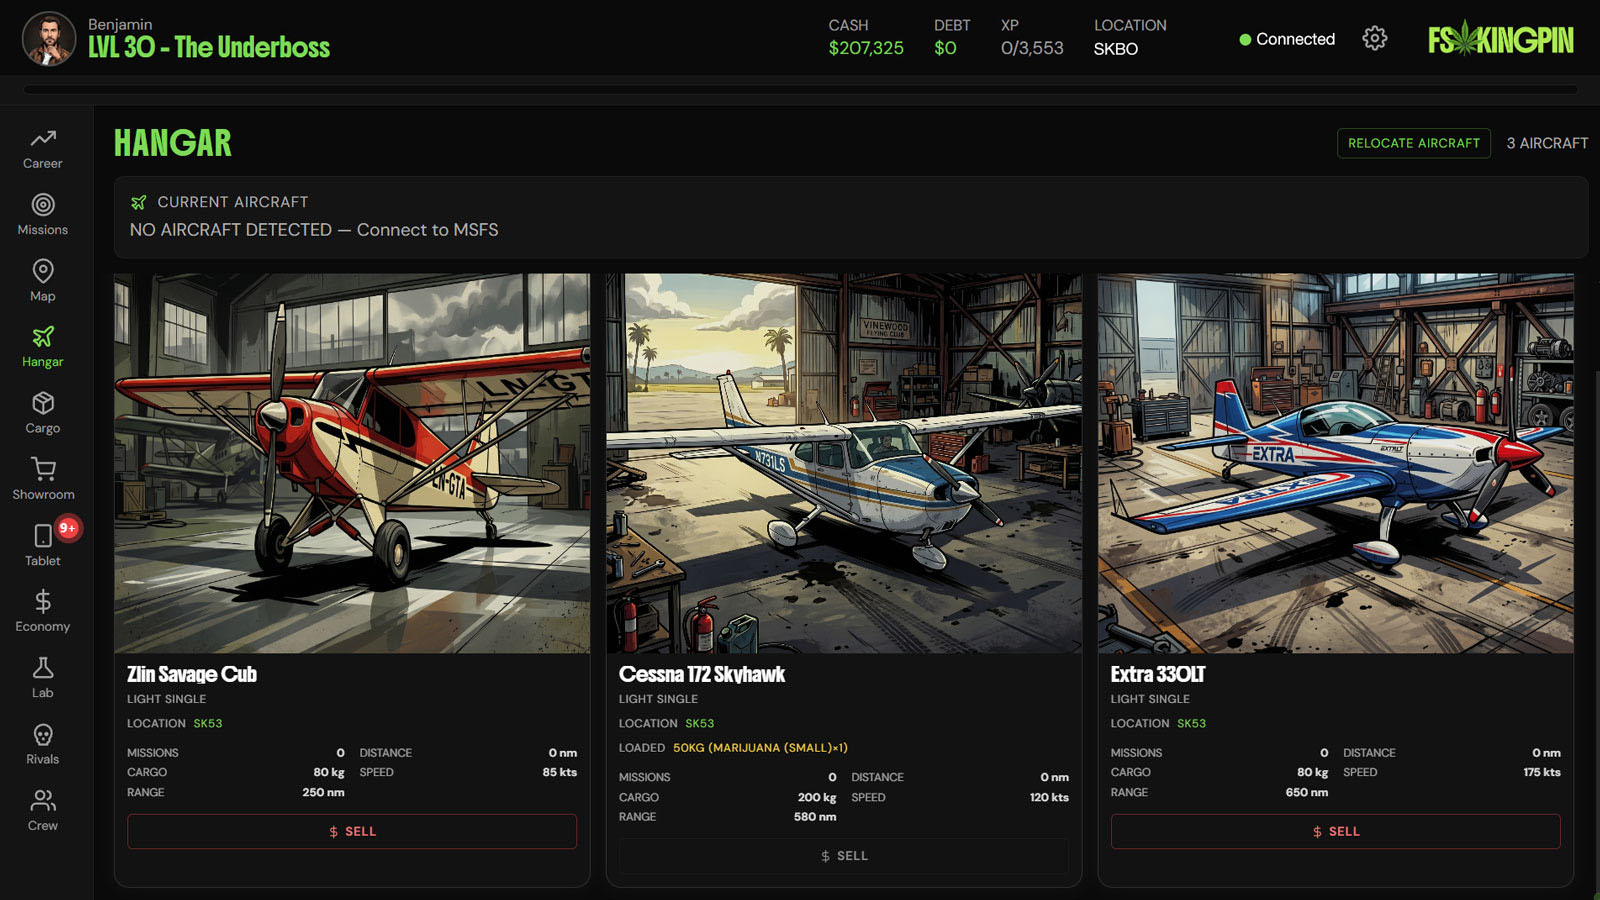Open the Rivals skull icon
This screenshot has width=1600, height=900.
click(43, 735)
